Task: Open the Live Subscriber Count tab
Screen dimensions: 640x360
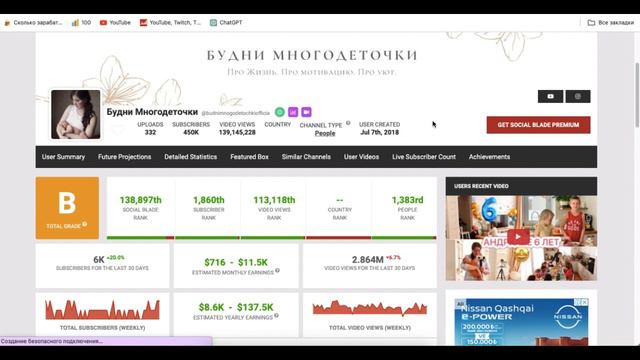Action: tap(424, 157)
